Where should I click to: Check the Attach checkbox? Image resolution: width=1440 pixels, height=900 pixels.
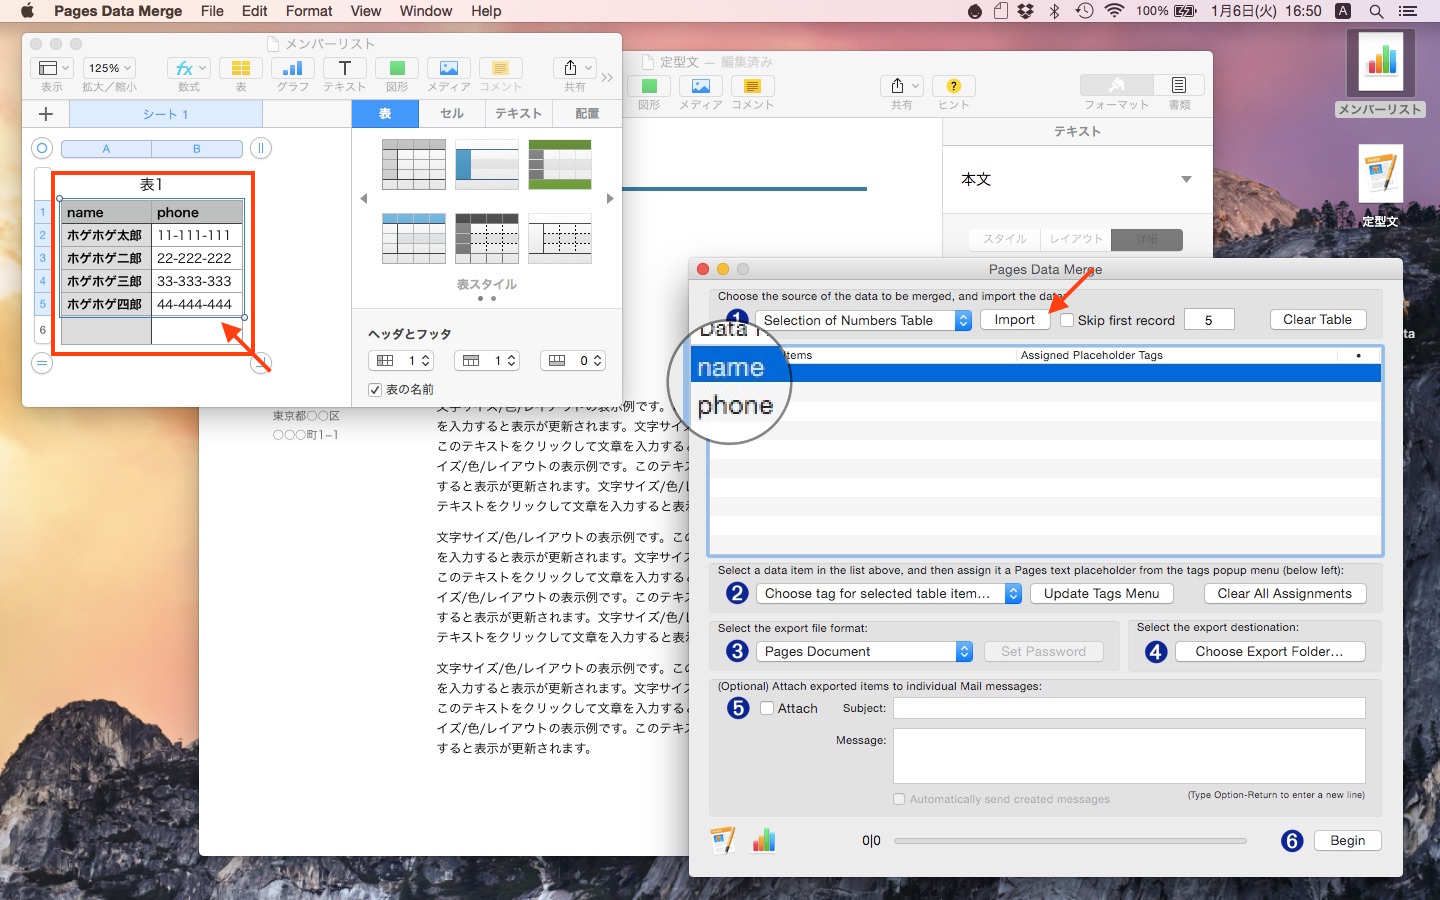point(767,708)
